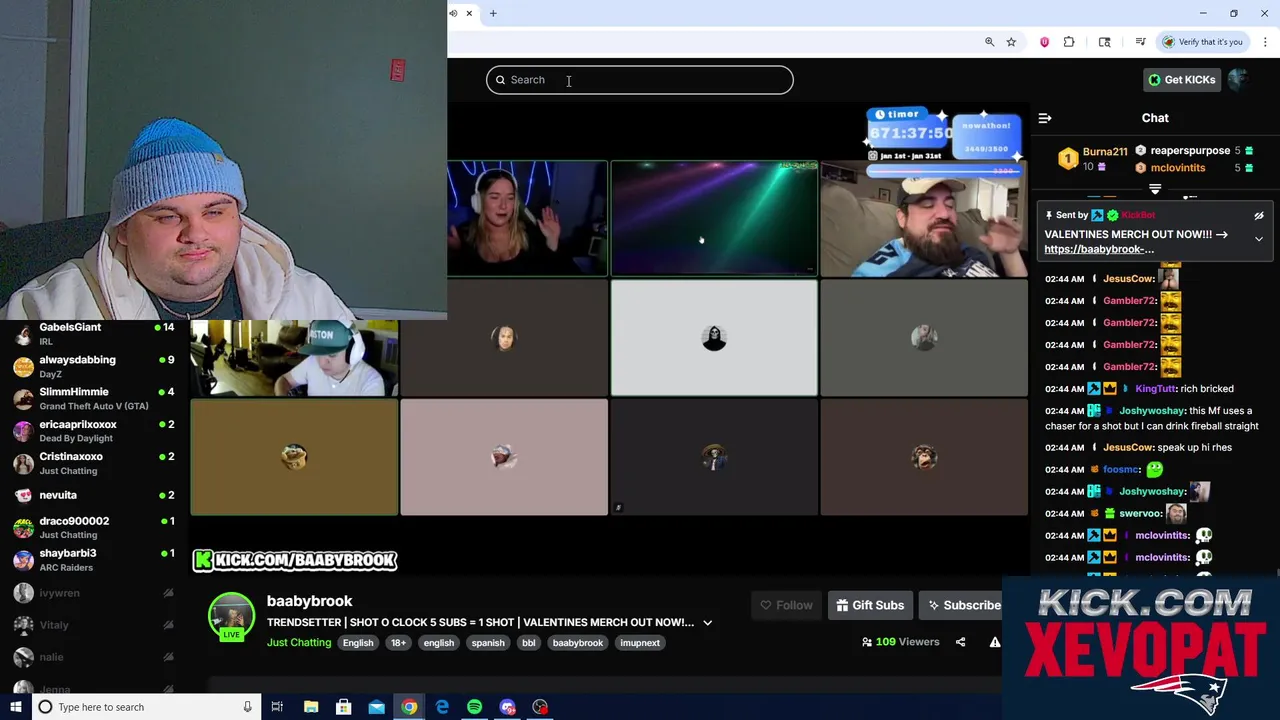Mute the tab via audio speaker icon

point(453,13)
